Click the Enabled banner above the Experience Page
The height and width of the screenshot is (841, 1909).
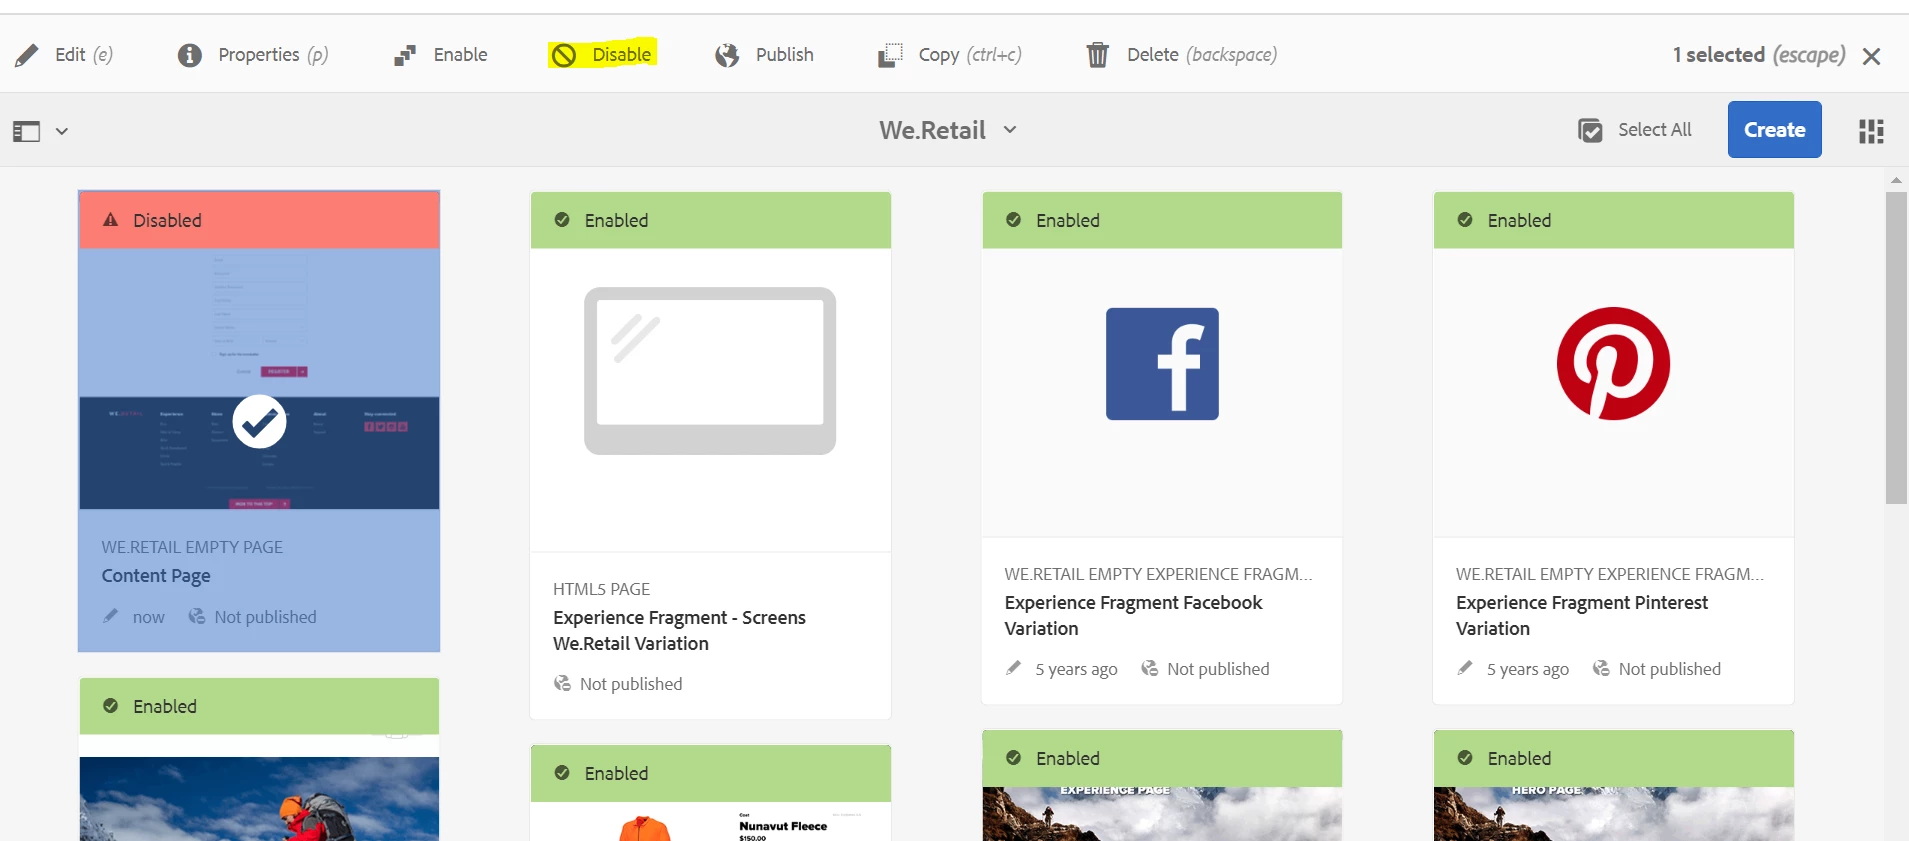point(1162,758)
